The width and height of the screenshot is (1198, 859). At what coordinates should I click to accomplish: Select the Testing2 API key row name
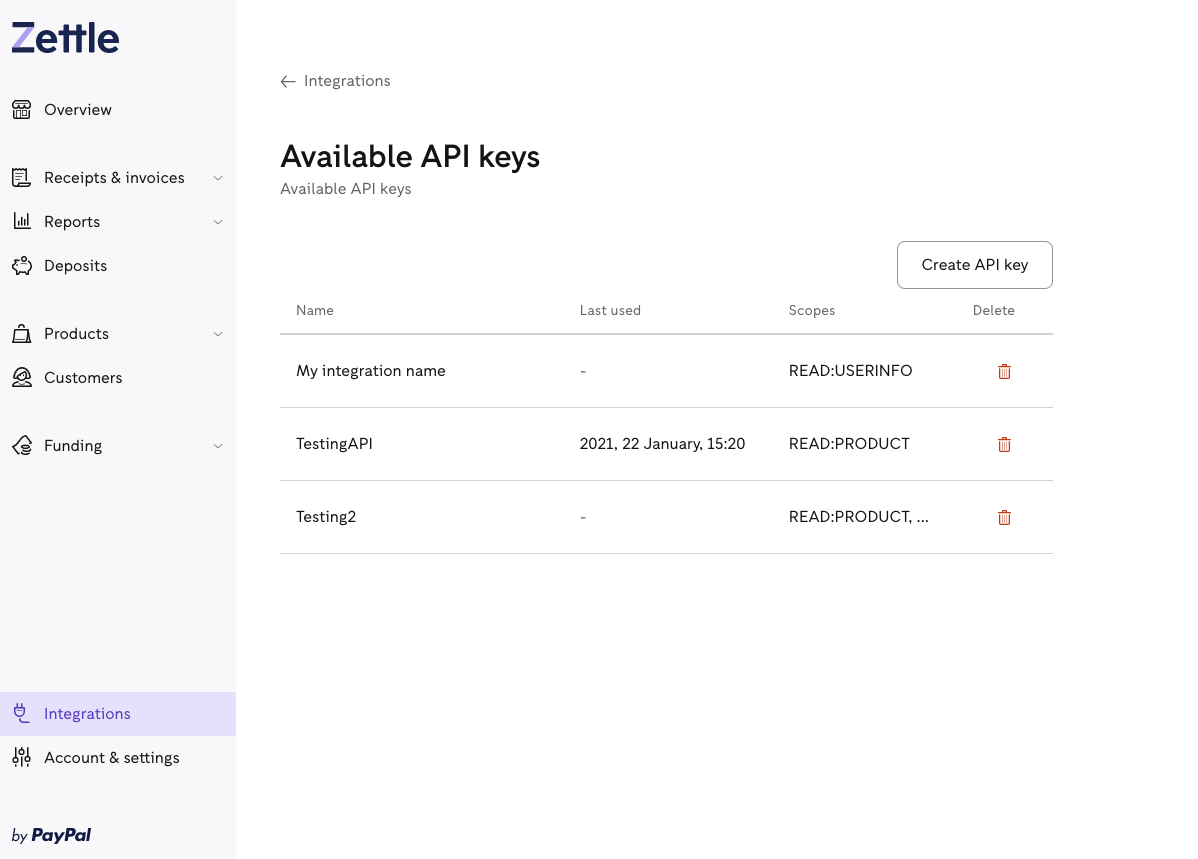click(x=326, y=517)
